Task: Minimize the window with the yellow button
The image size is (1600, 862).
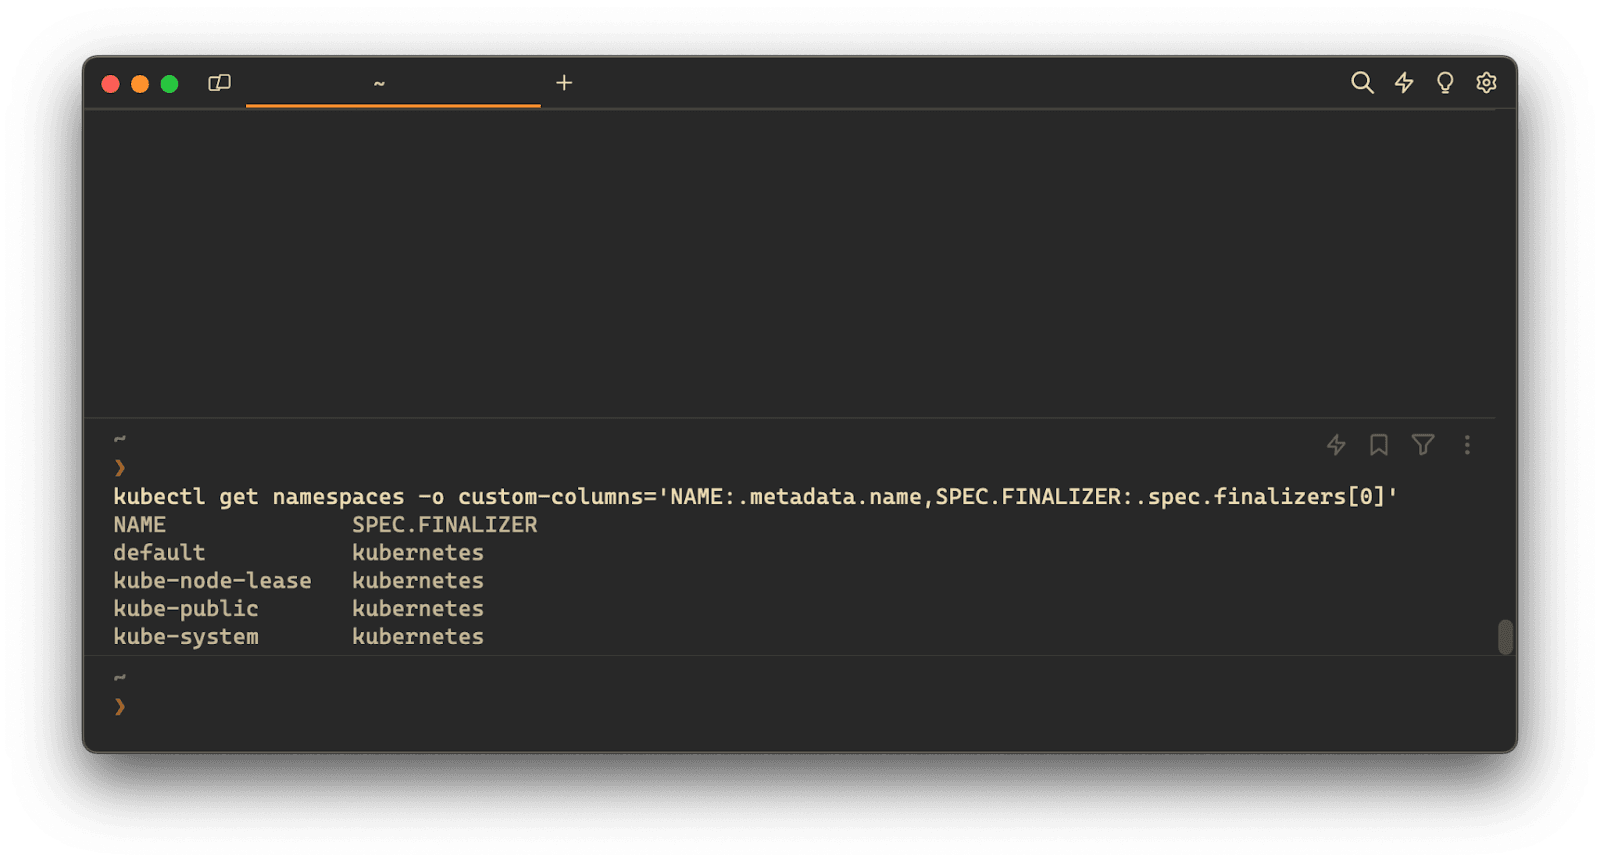Action: [x=140, y=84]
